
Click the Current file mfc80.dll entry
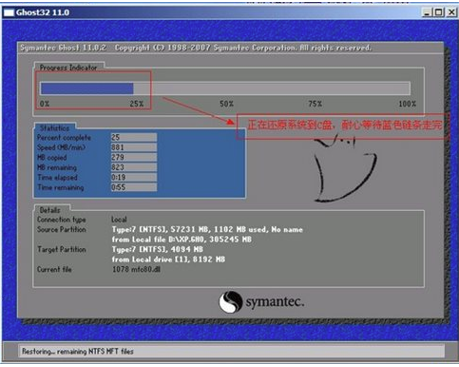pos(136,269)
